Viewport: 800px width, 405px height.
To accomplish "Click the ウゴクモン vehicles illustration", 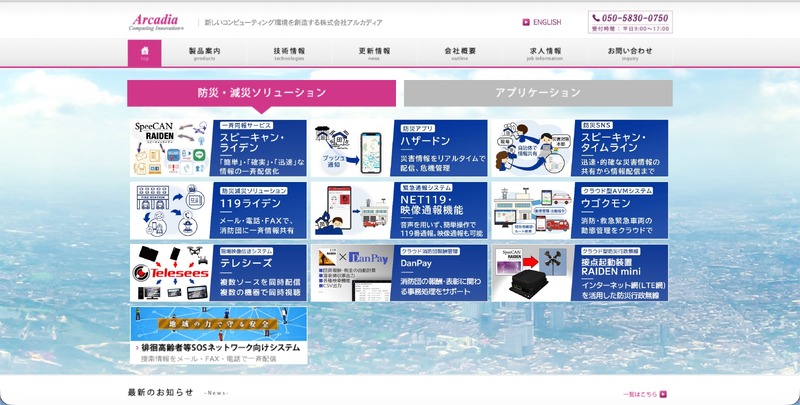I will coord(532,210).
